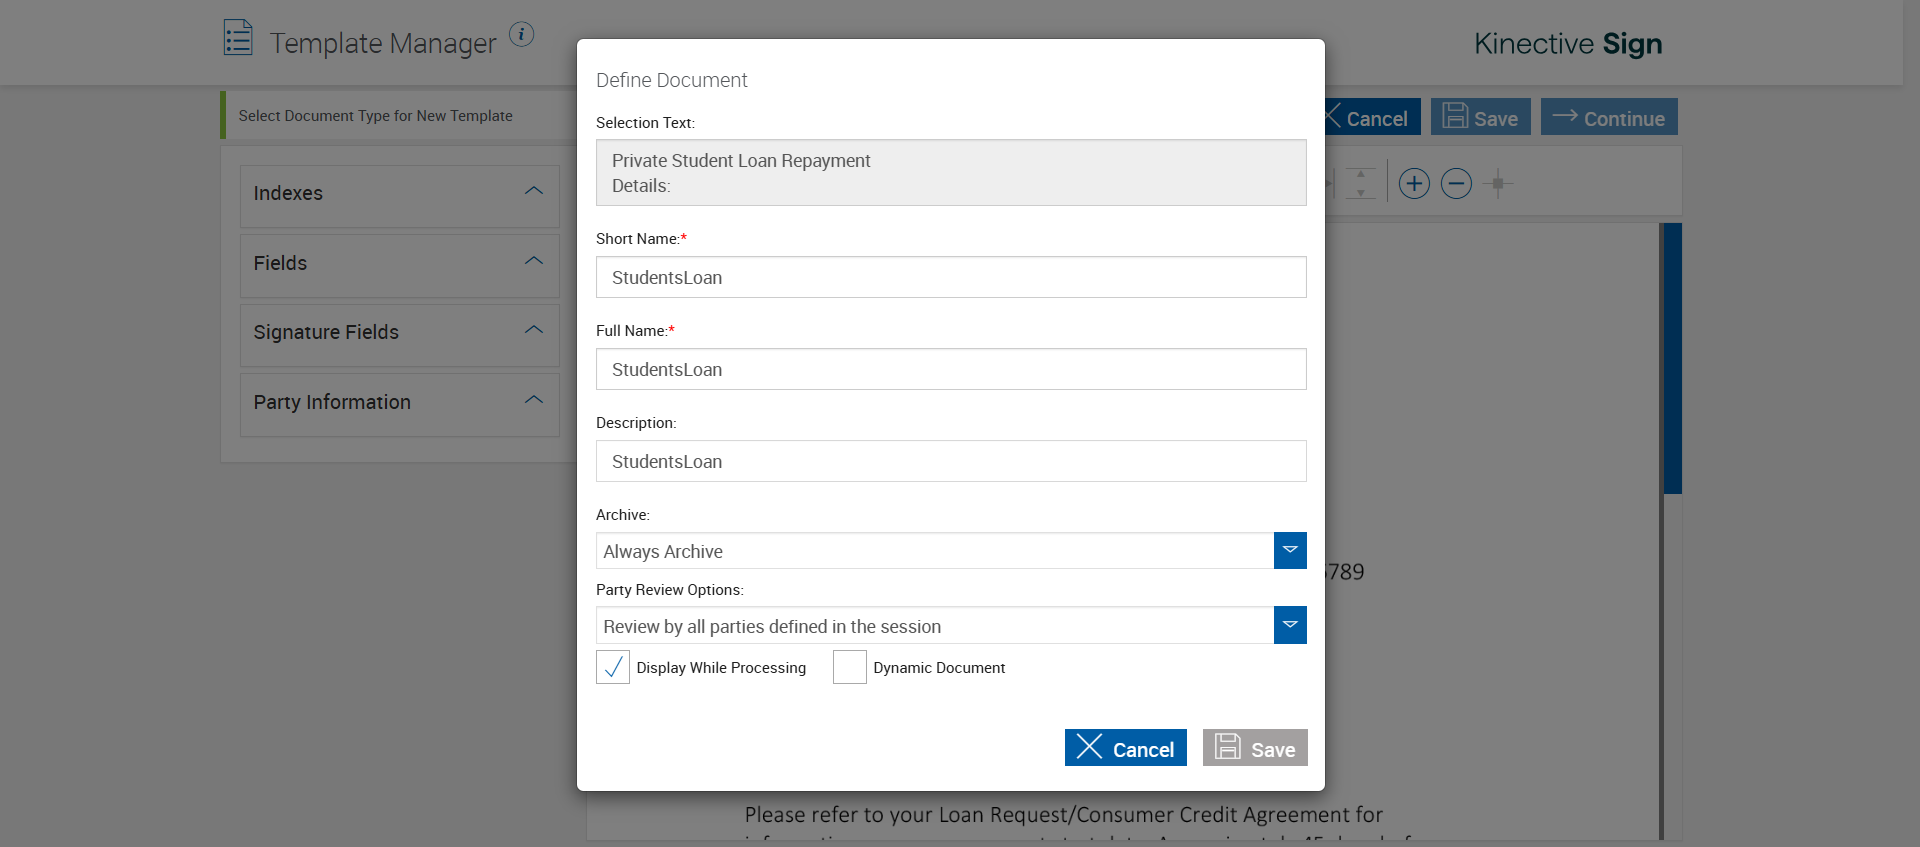This screenshot has width=1920, height=847.
Task: Click the document viewer vertical scrollbar thumb
Action: pyautogui.click(x=1672, y=358)
